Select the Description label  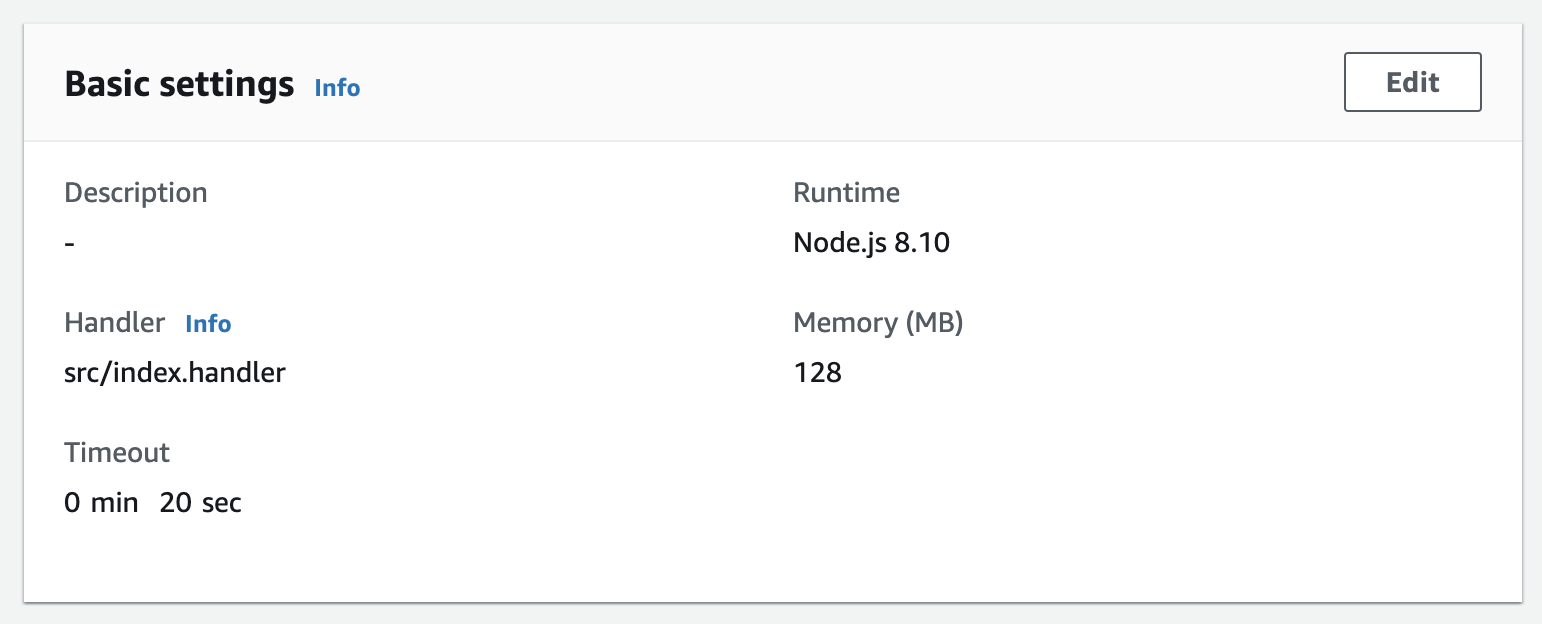click(x=136, y=192)
